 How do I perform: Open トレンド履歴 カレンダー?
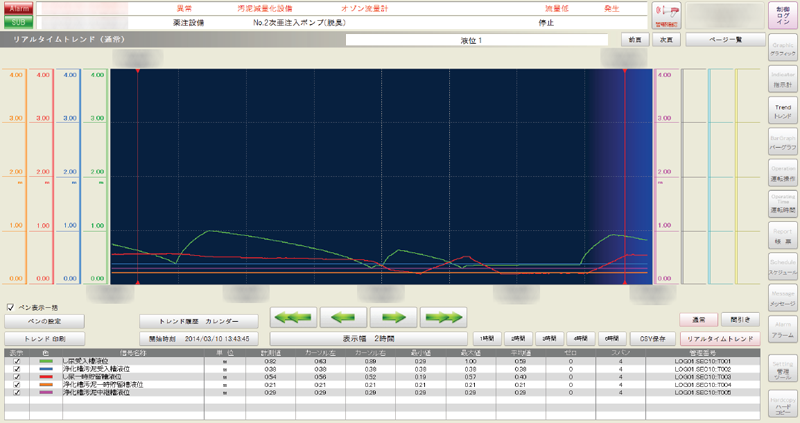198,321
